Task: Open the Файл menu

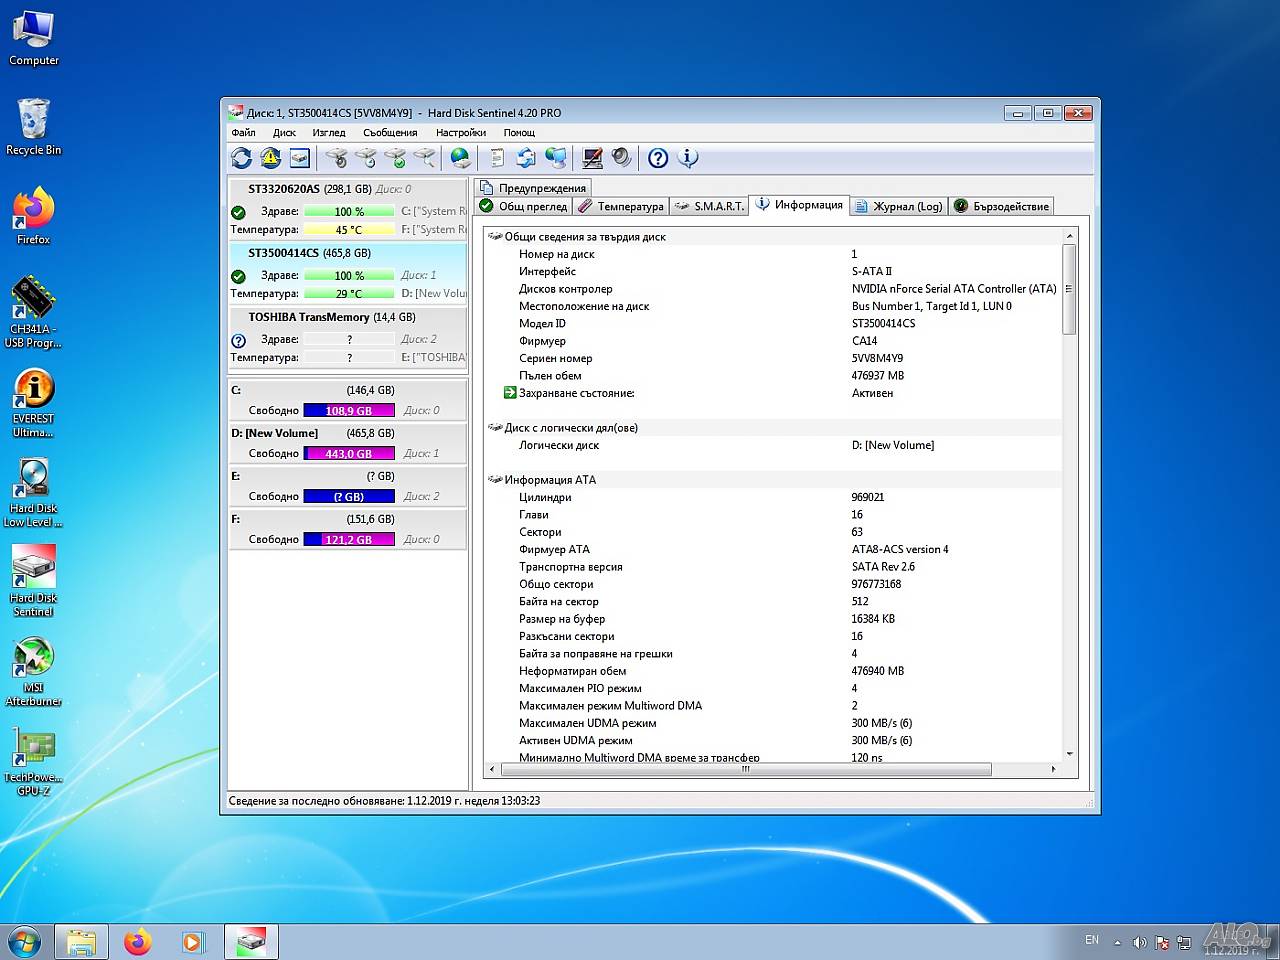Action: tap(244, 132)
